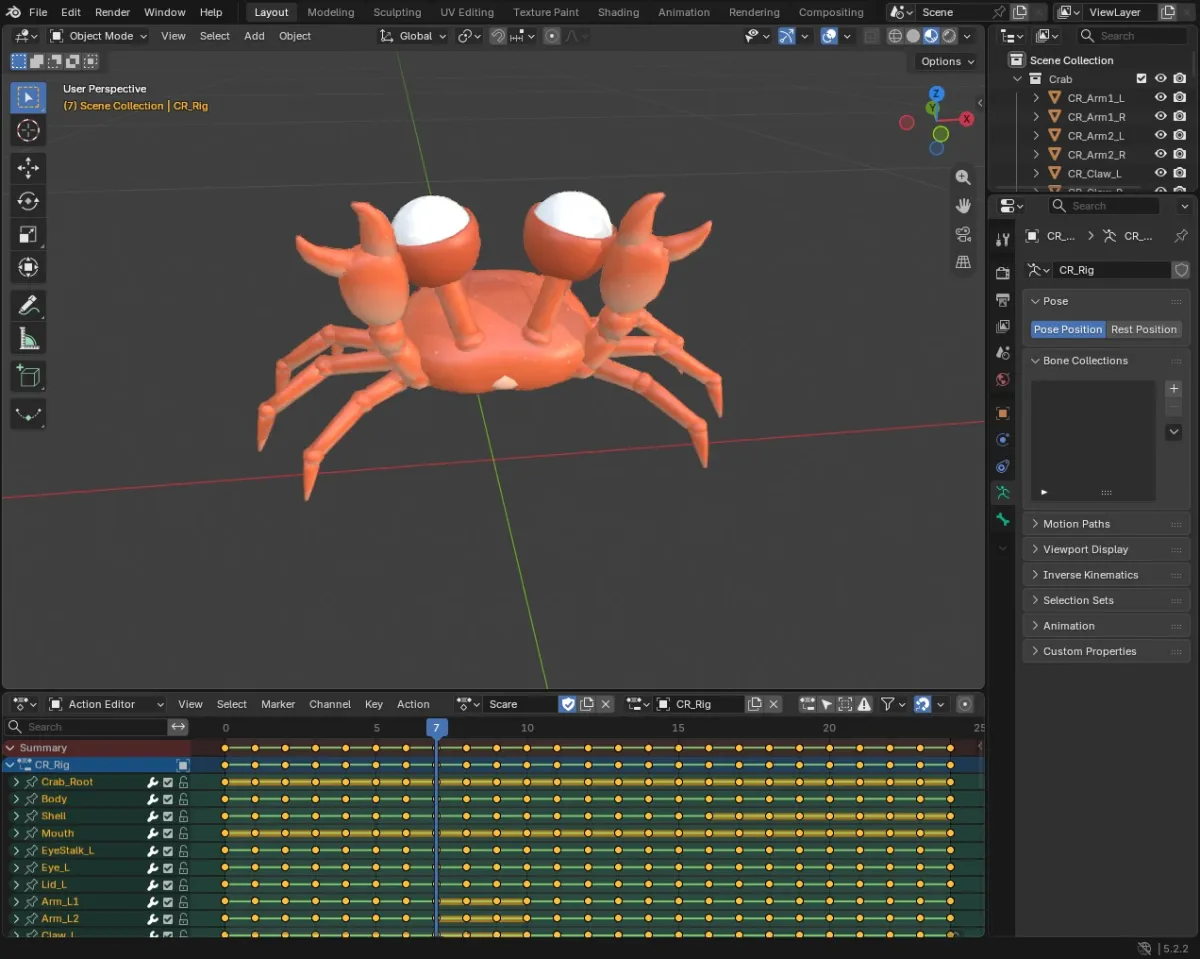The height and width of the screenshot is (959, 1200).
Task: Uncheck mute checkbox on Mouth channel
Action: click(168, 834)
